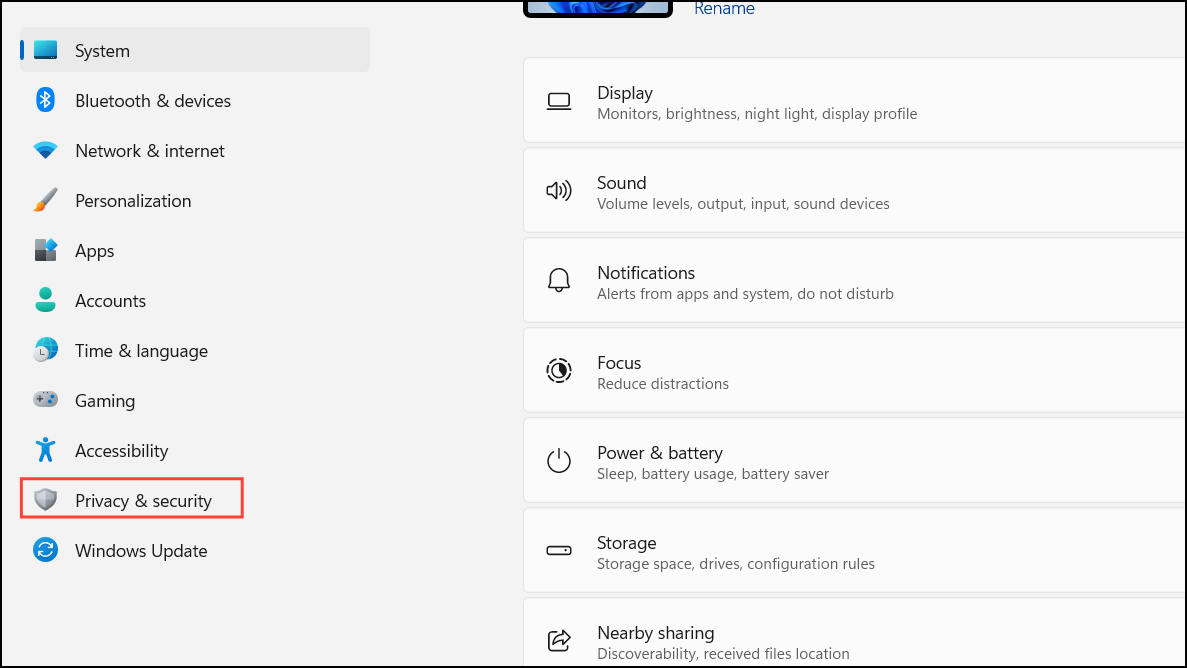Viewport: 1187px width, 668px height.
Task: Rename this PC using Rename link
Action: [724, 9]
